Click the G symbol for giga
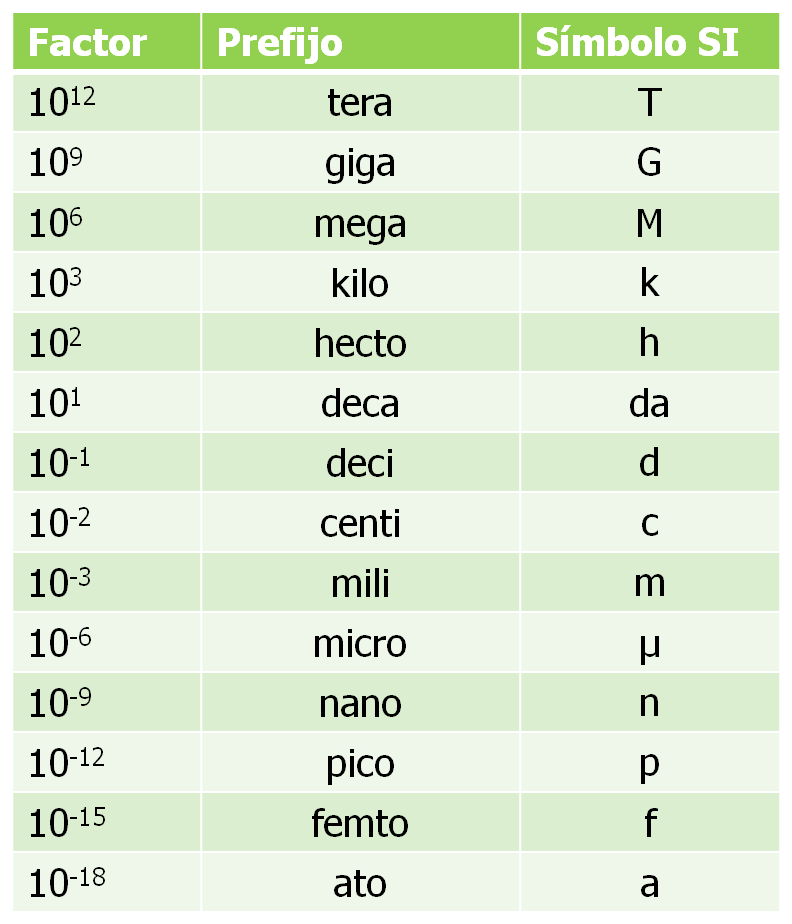The height and width of the screenshot is (924, 792). tap(649, 162)
